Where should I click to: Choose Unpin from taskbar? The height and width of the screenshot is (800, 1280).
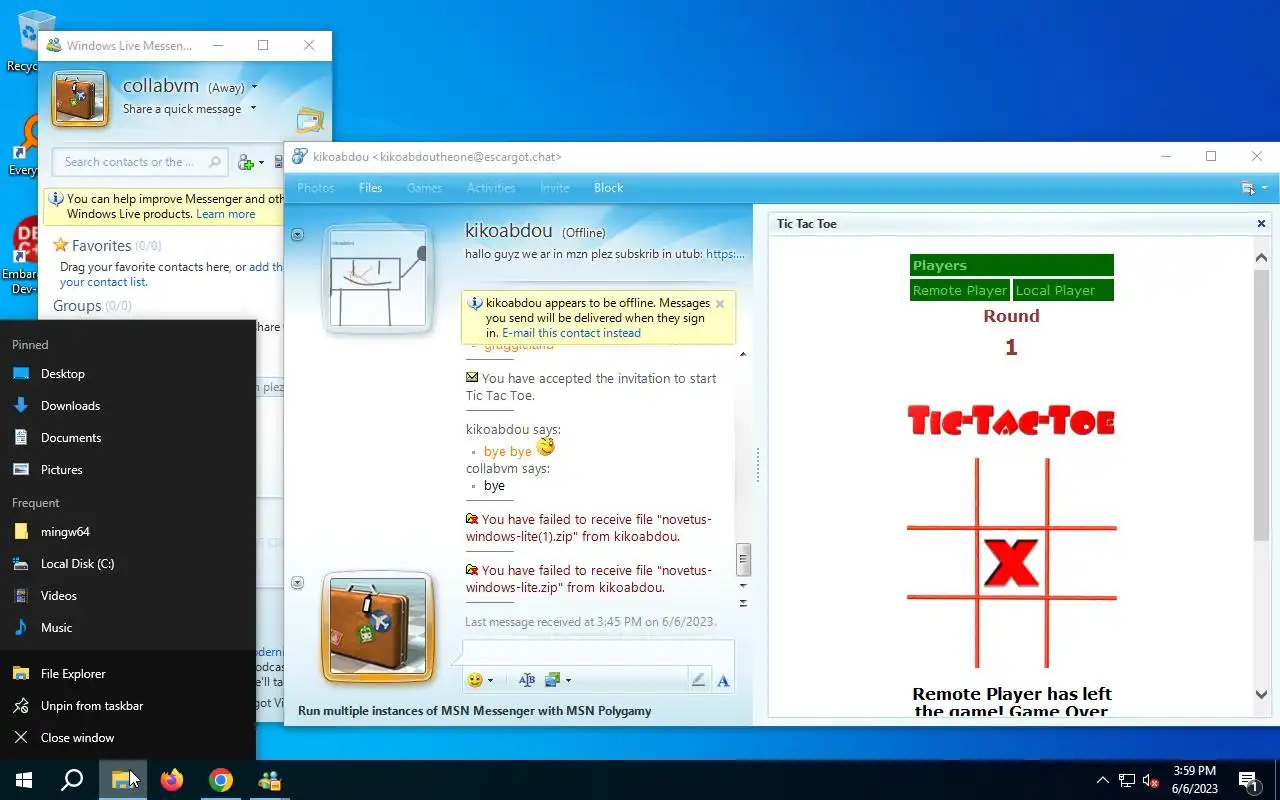click(128, 705)
